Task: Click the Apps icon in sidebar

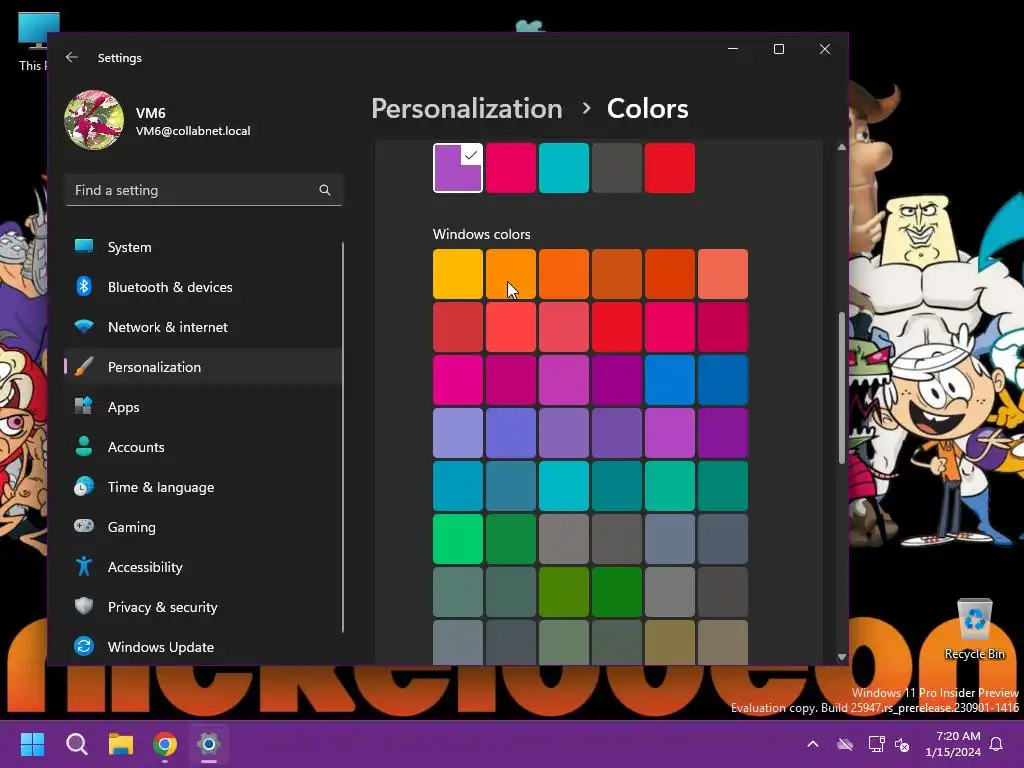Action: pos(84,406)
